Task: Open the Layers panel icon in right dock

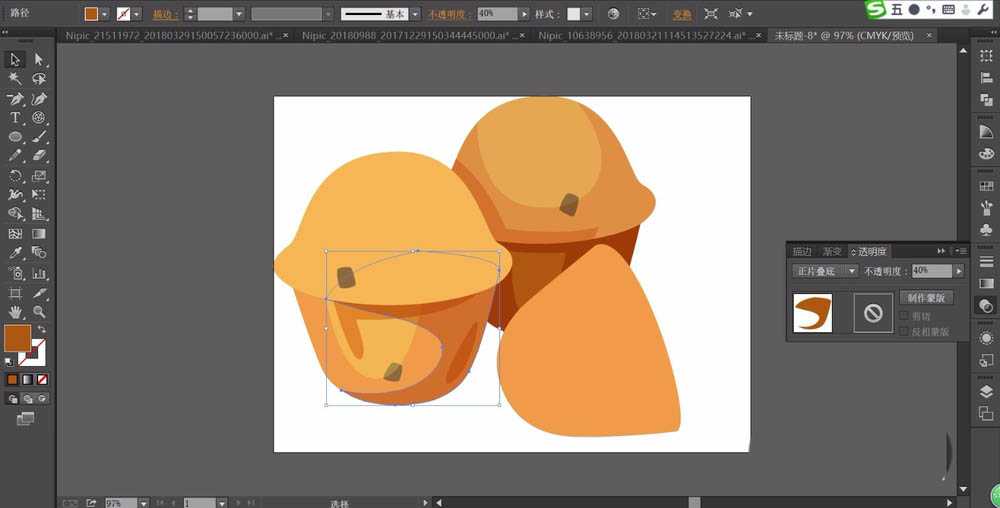Action: click(986, 392)
